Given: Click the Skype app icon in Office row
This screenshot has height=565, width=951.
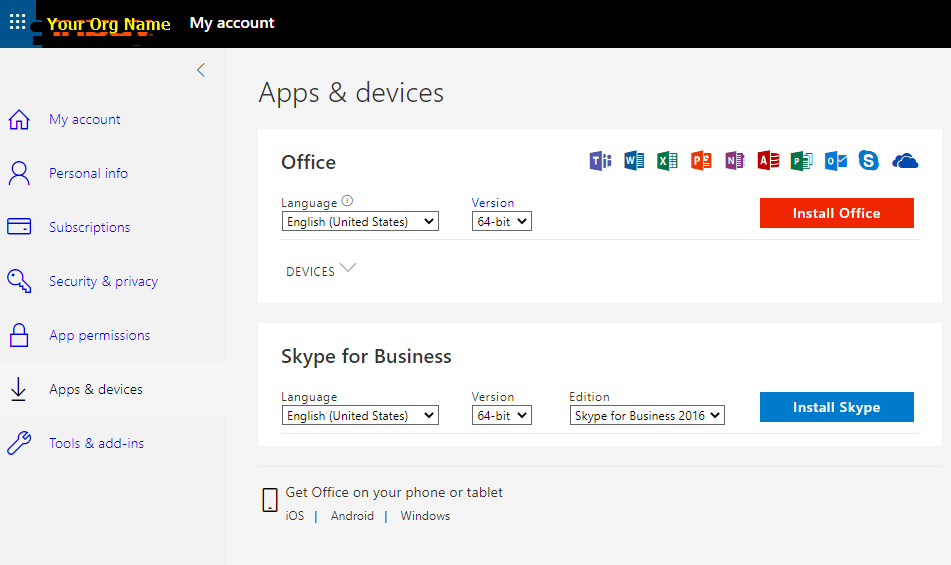Looking at the screenshot, I should click(869, 161).
